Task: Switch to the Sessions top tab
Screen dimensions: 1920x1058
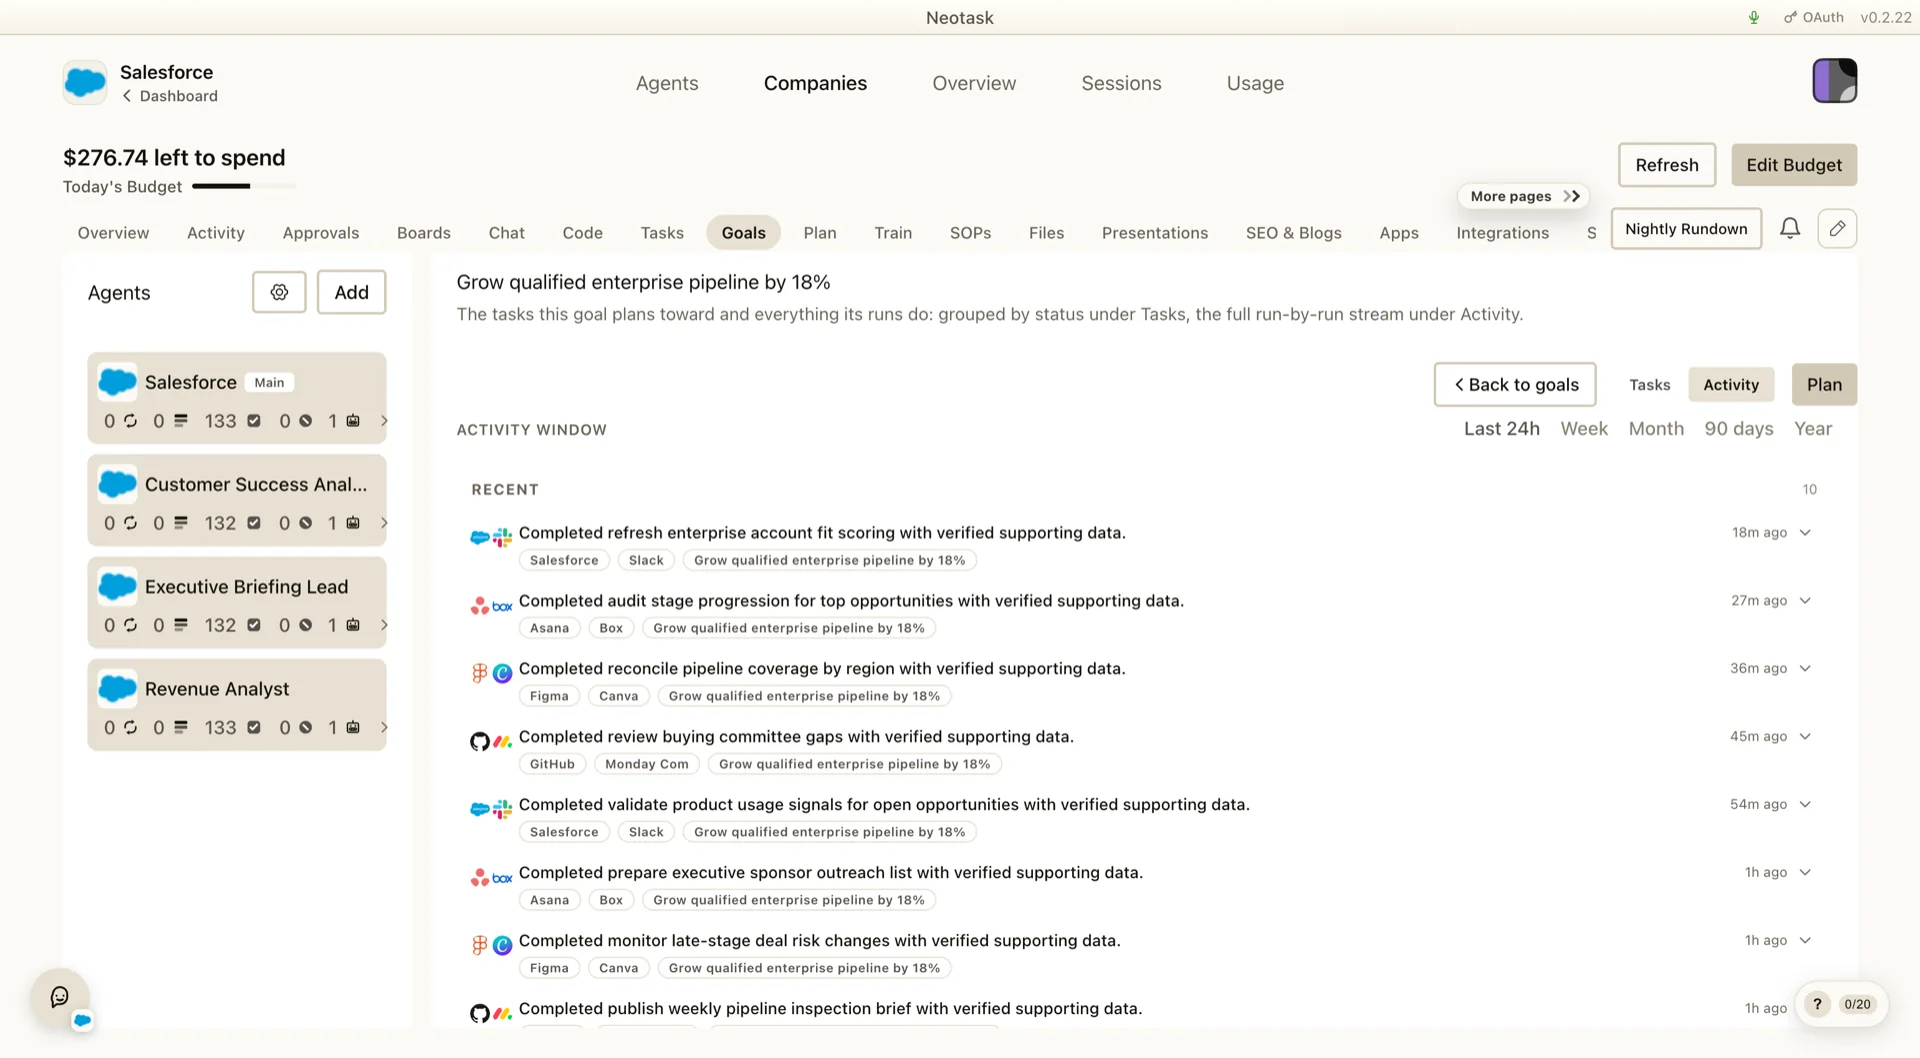Action: [x=1121, y=83]
